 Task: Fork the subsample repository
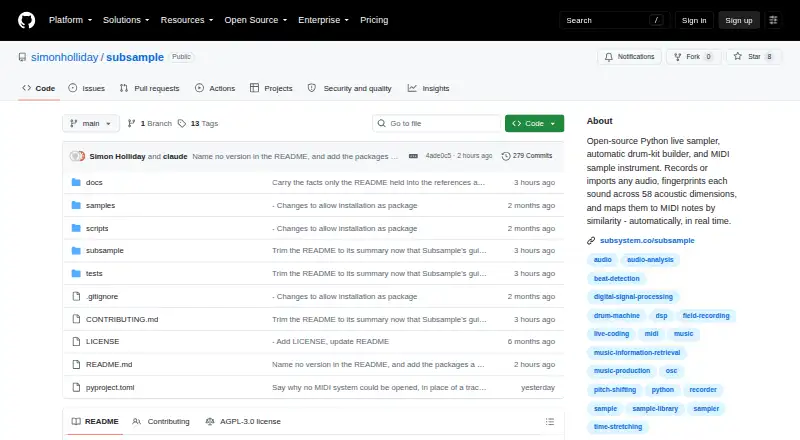tap(693, 57)
